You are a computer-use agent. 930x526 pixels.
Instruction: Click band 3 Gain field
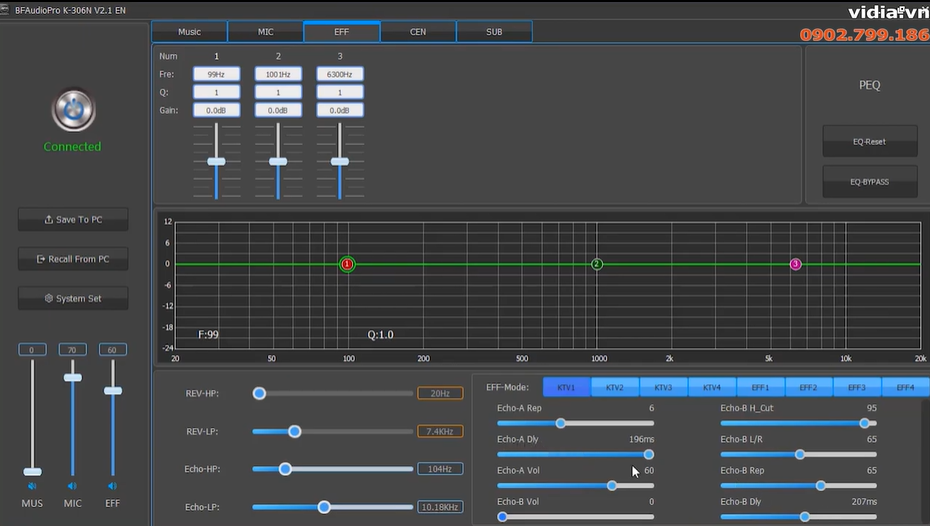[340, 110]
